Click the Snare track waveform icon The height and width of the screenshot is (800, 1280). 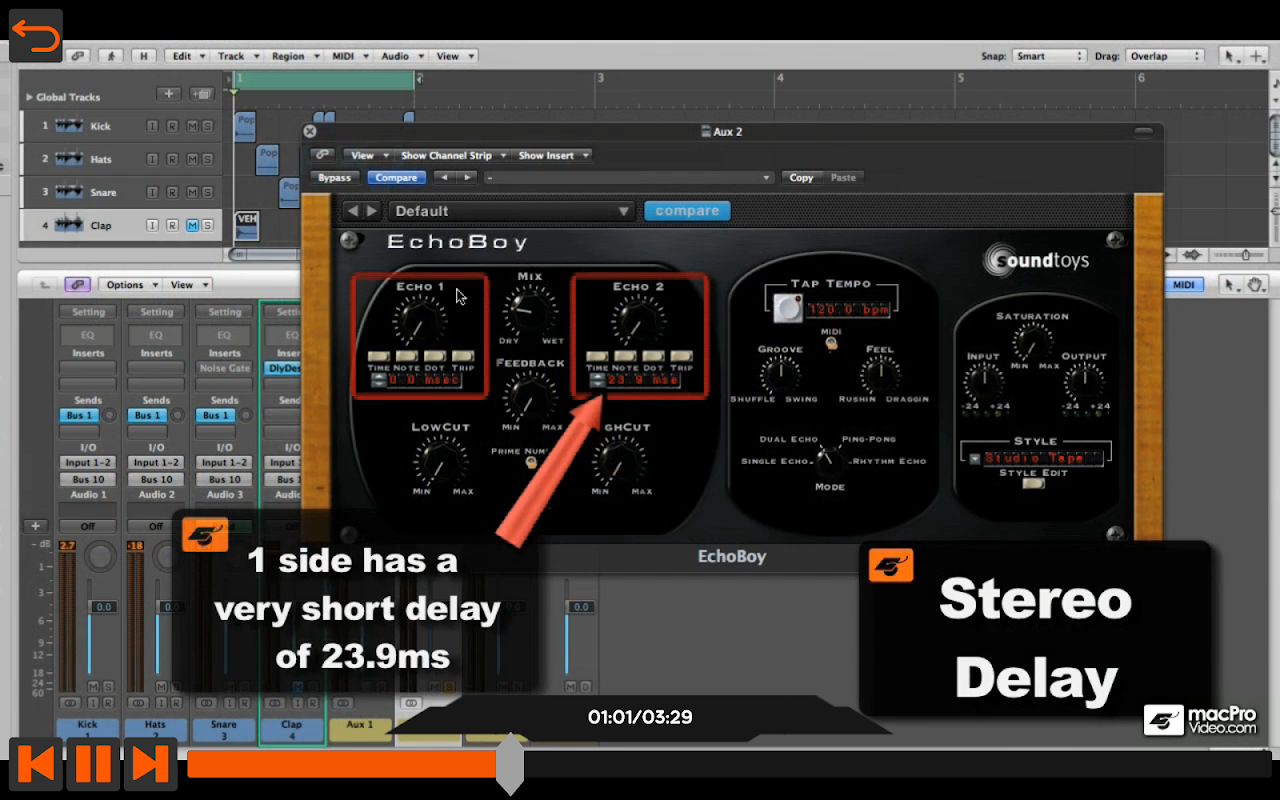coord(69,192)
